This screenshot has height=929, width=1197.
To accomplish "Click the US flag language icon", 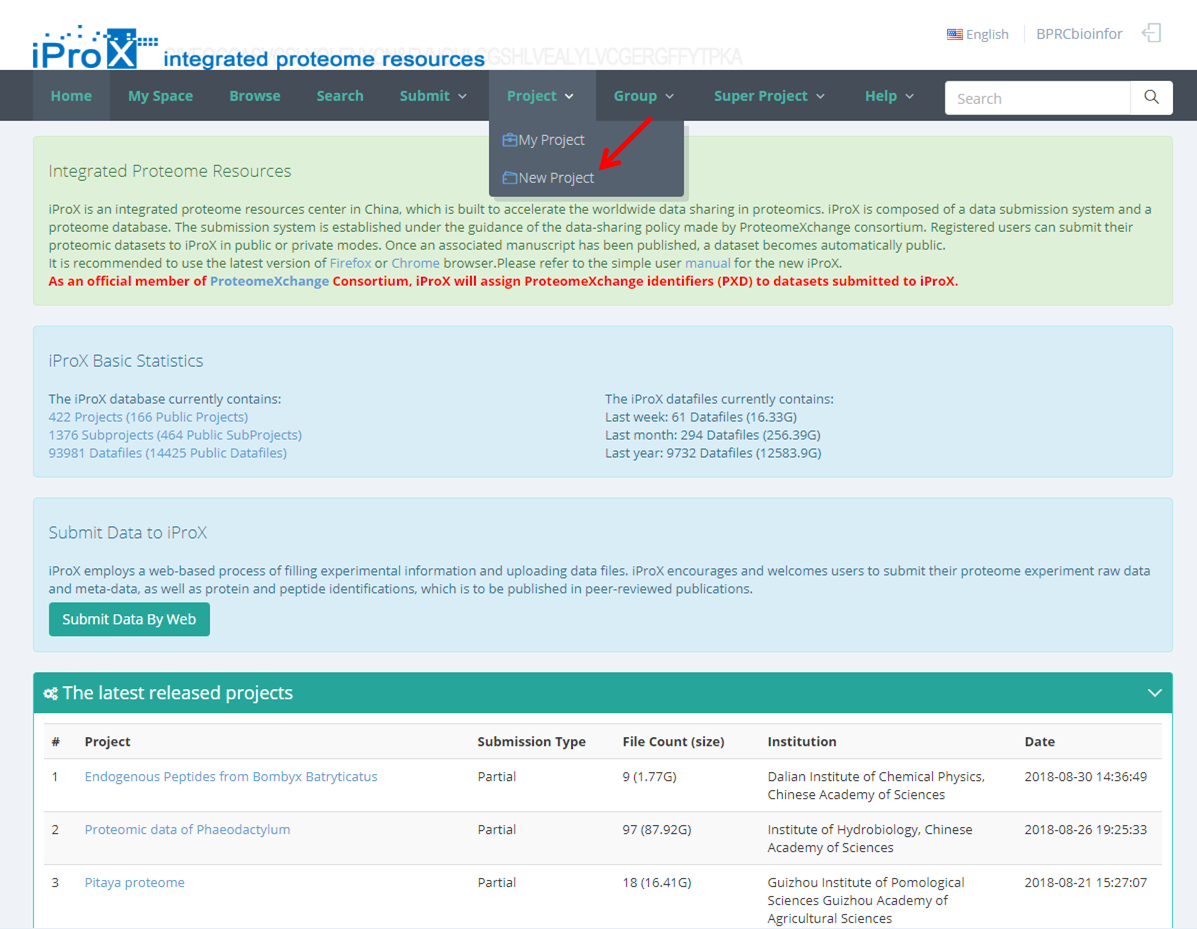I will (x=954, y=34).
